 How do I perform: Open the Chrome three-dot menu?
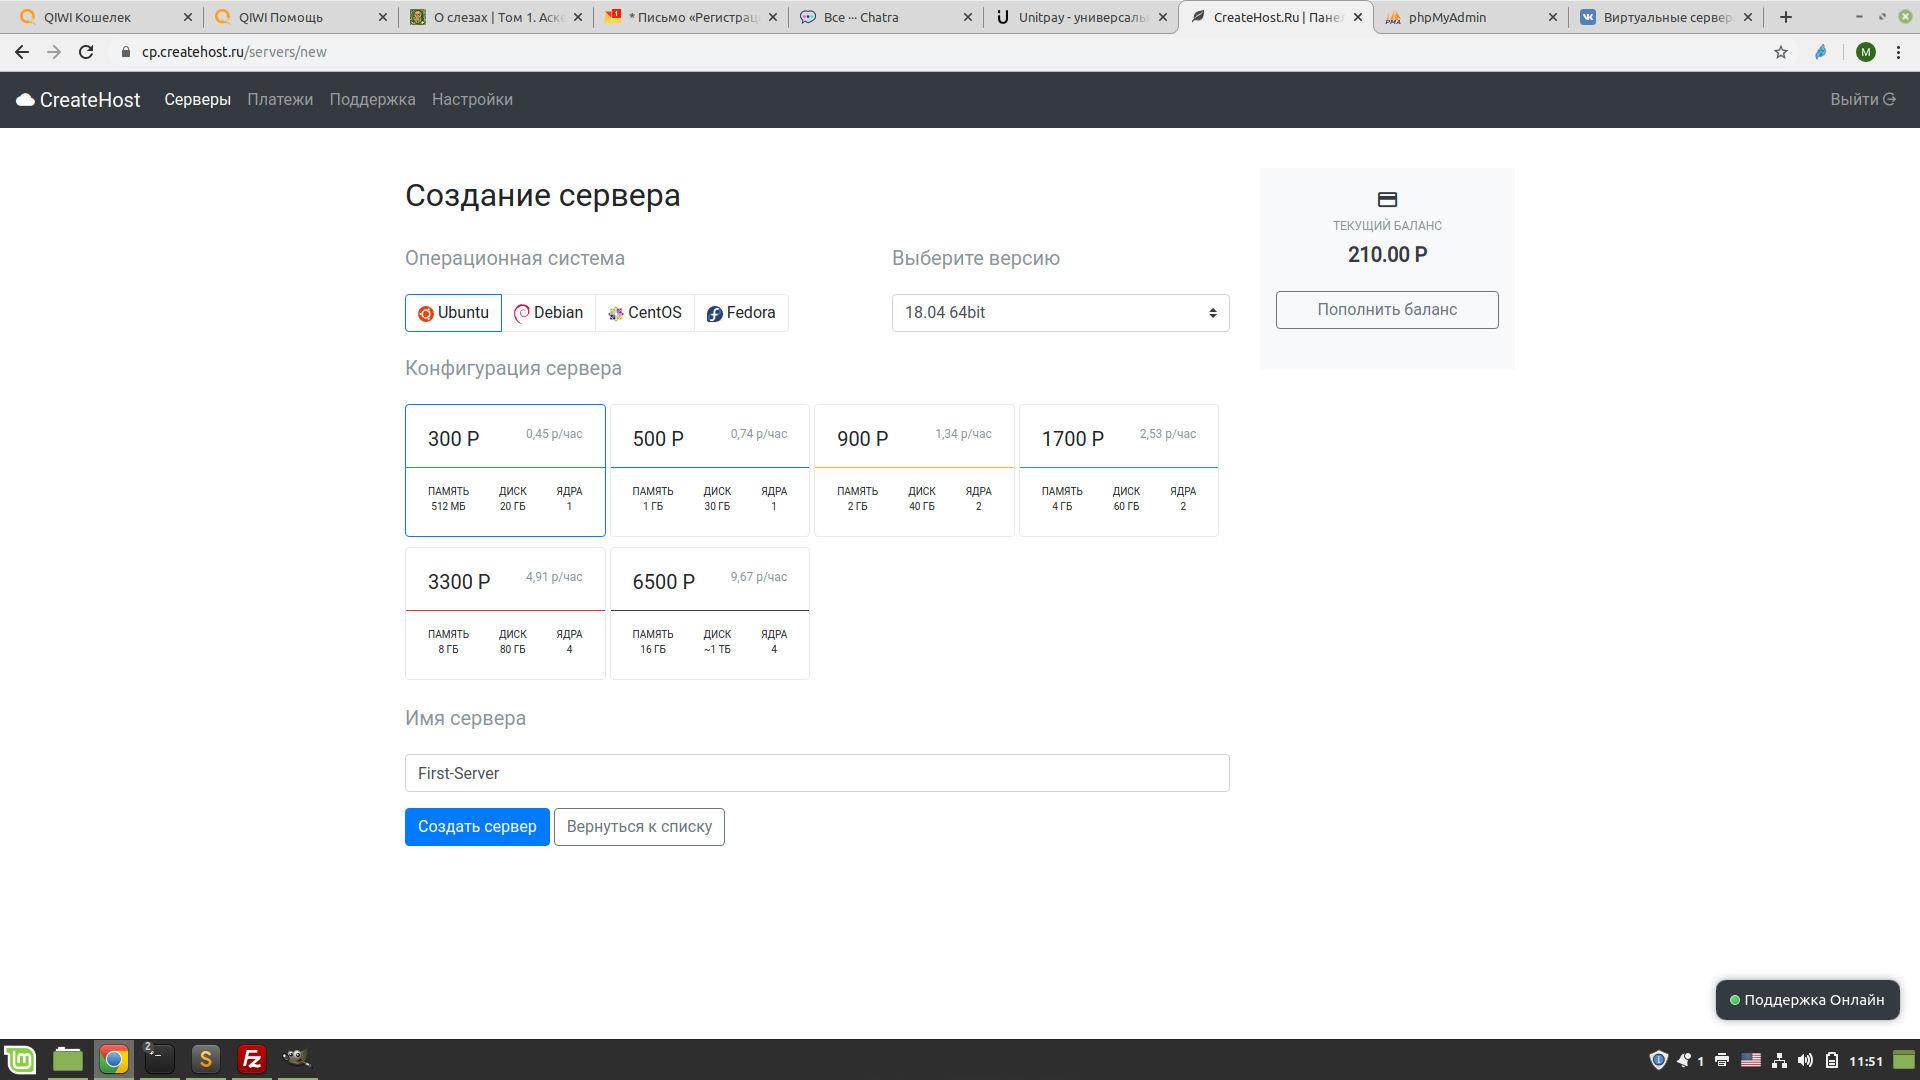coord(1898,52)
